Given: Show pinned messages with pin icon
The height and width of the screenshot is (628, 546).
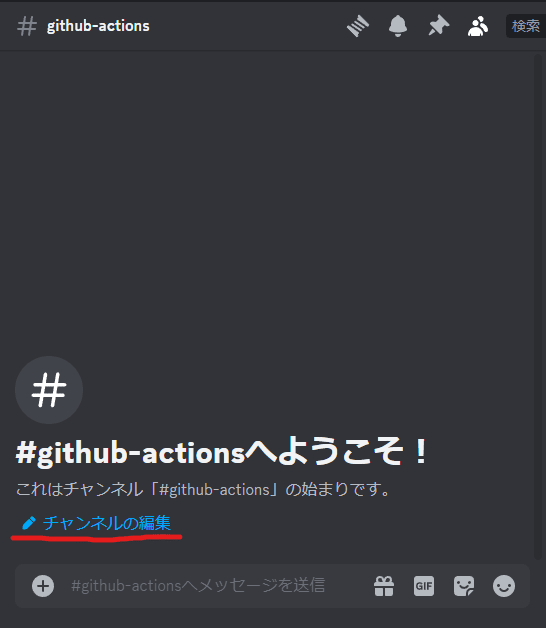Looking at the screenshot, I should (x=438, y=26).
